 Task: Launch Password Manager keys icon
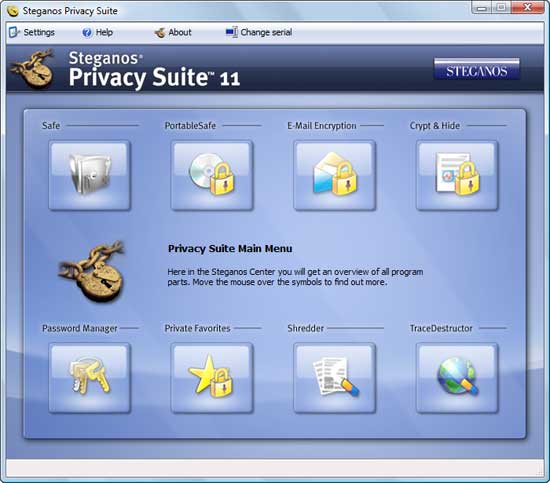tap(89, 378)
